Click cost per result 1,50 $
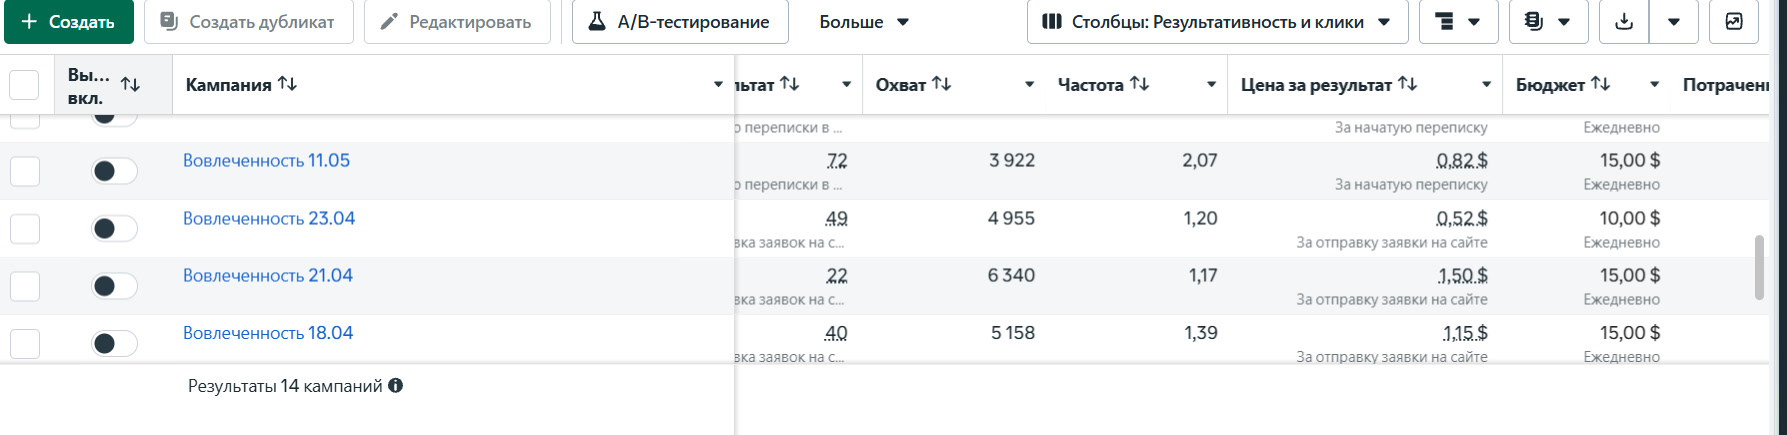 1463,276
